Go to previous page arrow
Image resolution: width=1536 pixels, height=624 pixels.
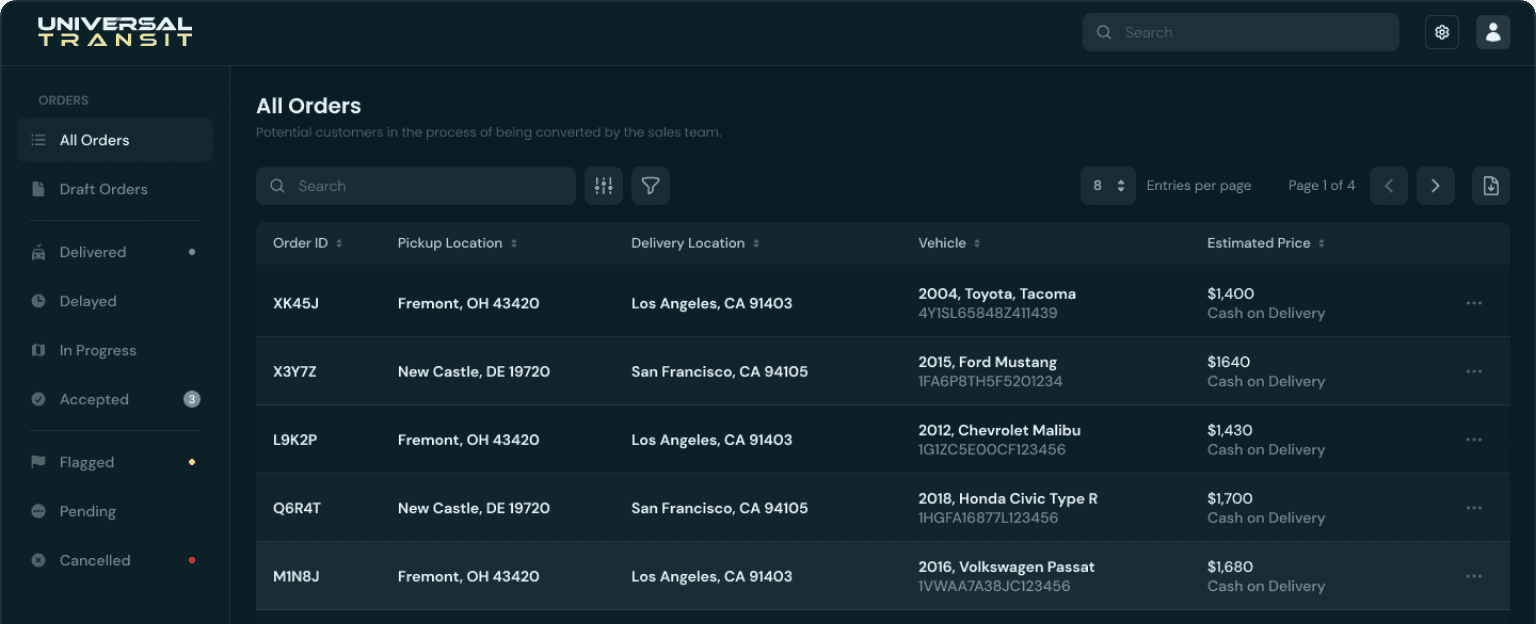pos(1388,186)
